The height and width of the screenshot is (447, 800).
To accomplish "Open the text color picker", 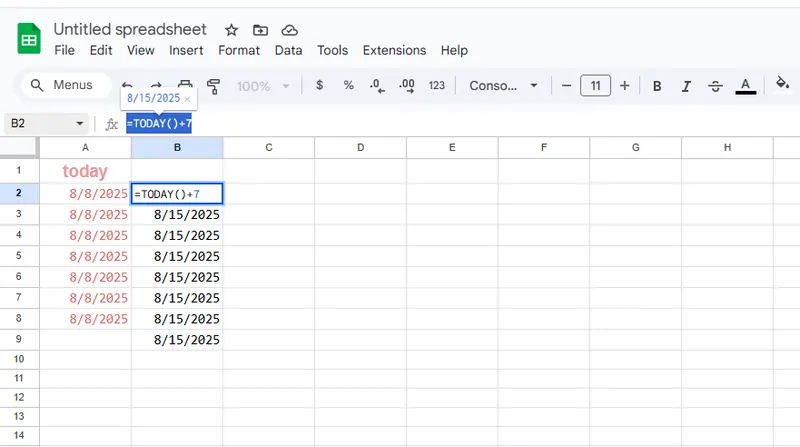I will [745, 86].
